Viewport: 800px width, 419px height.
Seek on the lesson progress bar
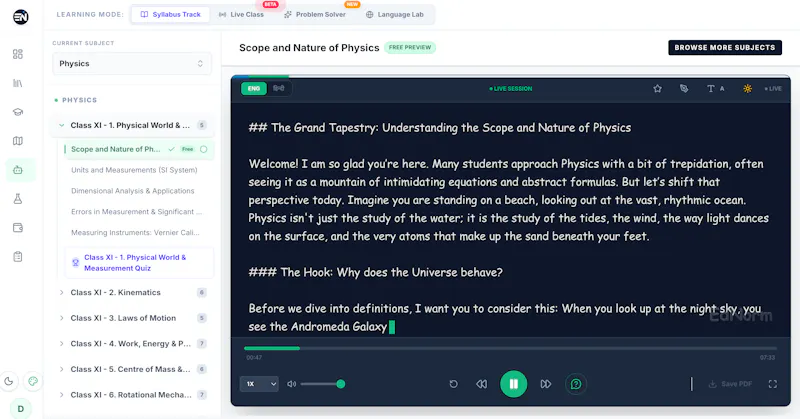click(510, 349)
